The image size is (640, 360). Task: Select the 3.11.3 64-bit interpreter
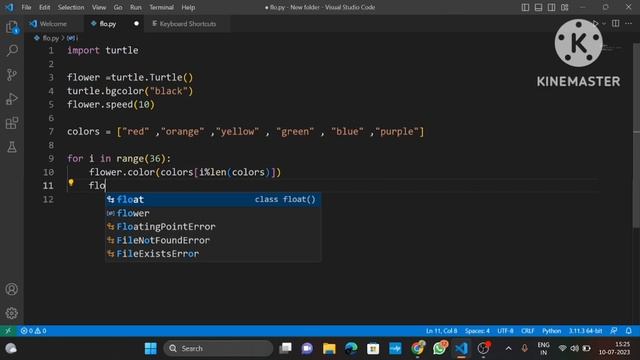[x=585, y=331]
